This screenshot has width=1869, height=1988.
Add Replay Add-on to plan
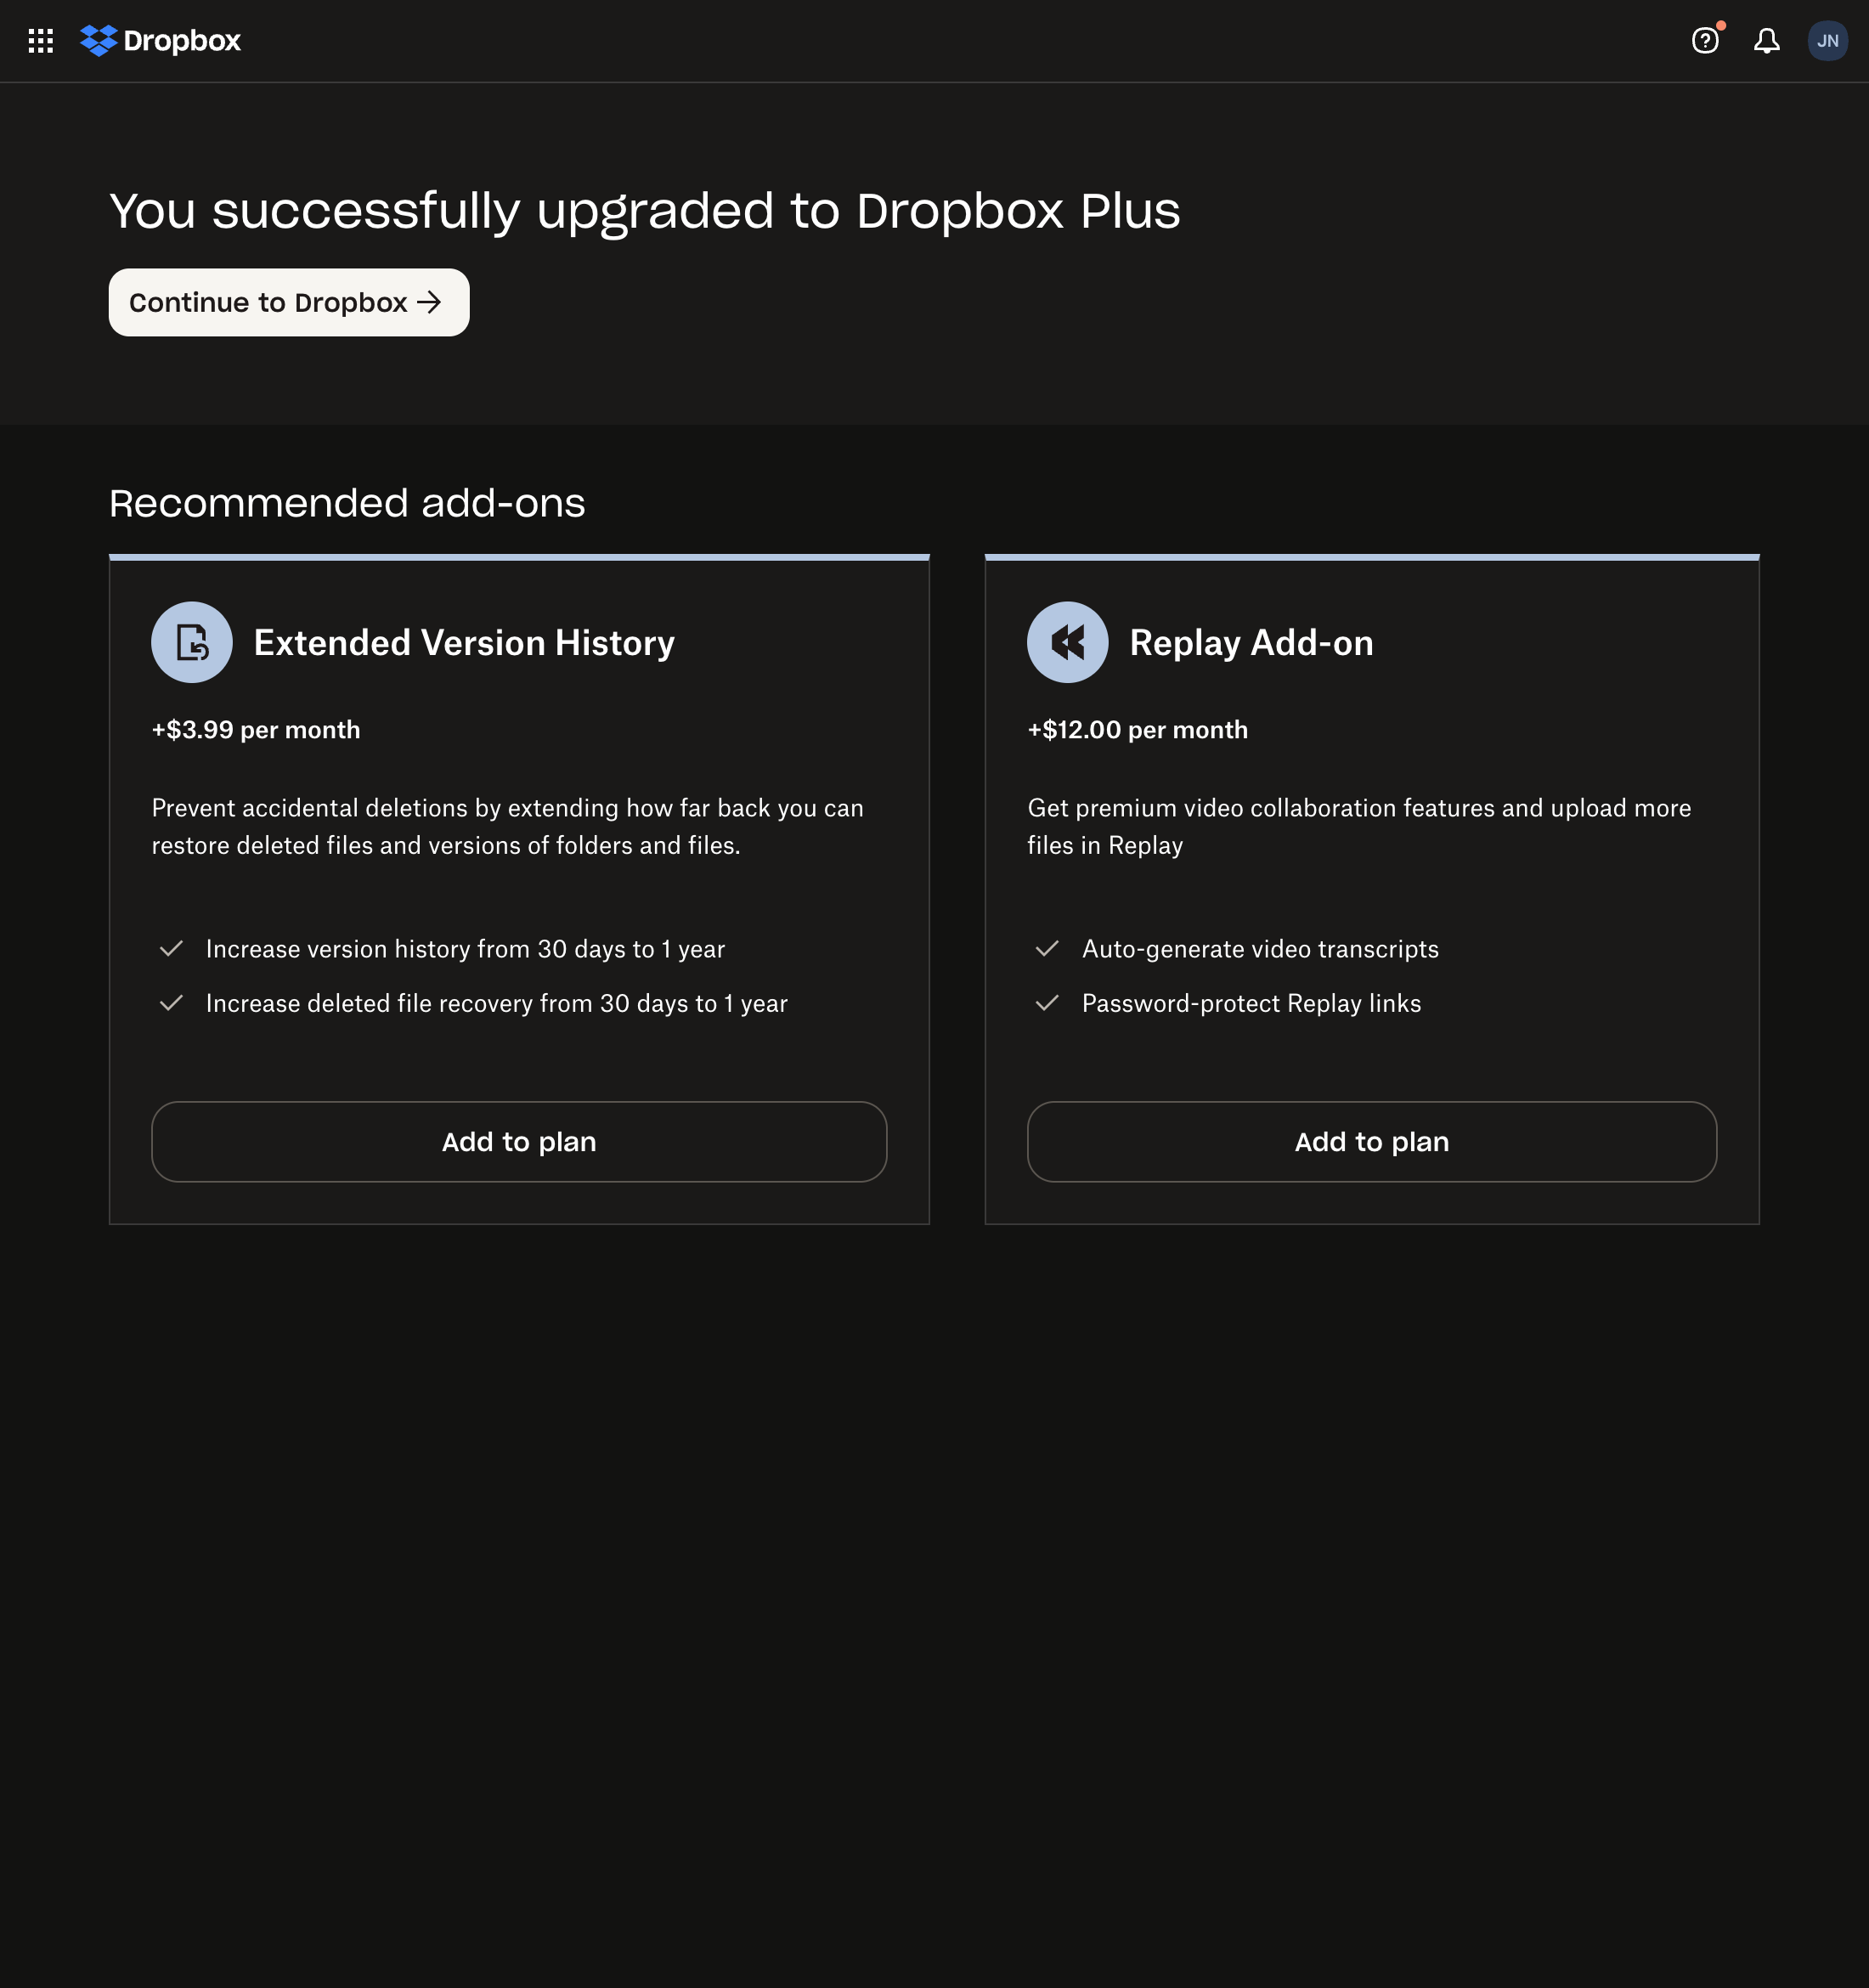(x=1371, y=1141)
